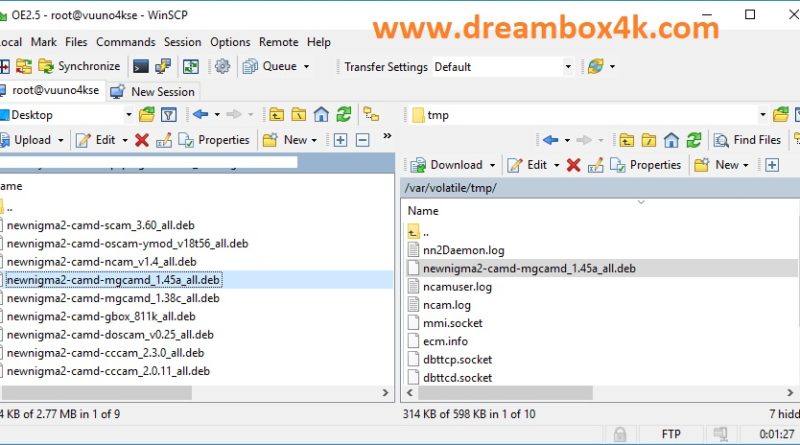Go to the local home directory
The width and height of the screenshot is (800, 445).
coord(321,115)
